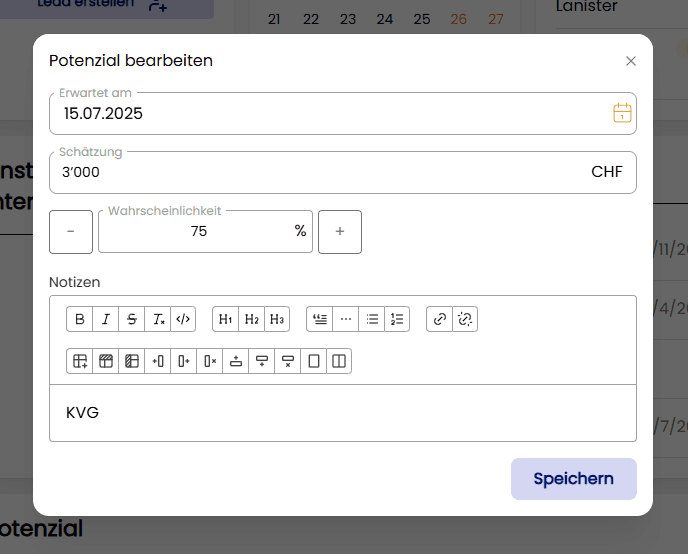Insert a new table
The image size is (688, 554).
click(79, 361)
